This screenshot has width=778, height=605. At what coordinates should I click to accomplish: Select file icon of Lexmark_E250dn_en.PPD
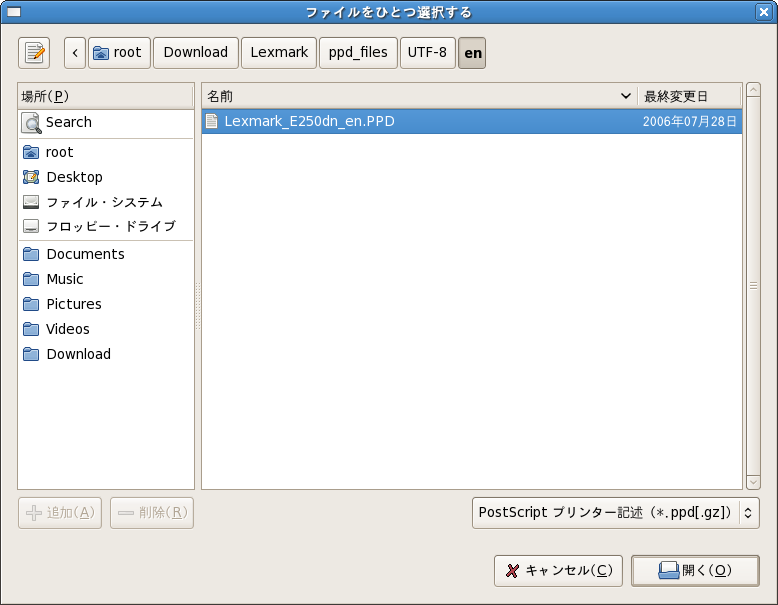(x=212, y=121)
